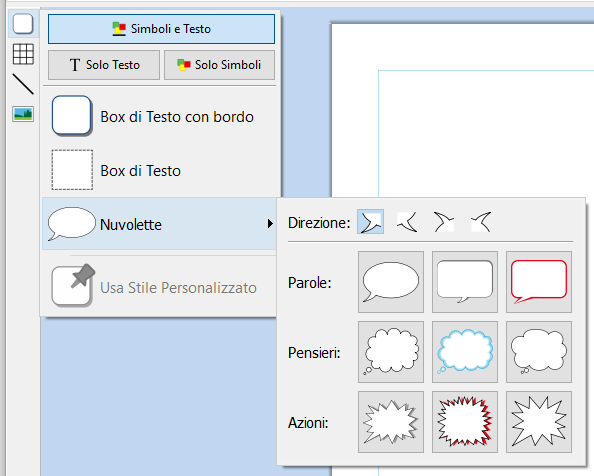594x476 pixels.
Task: Select the table grid tool icon
Action: point(23,54)
